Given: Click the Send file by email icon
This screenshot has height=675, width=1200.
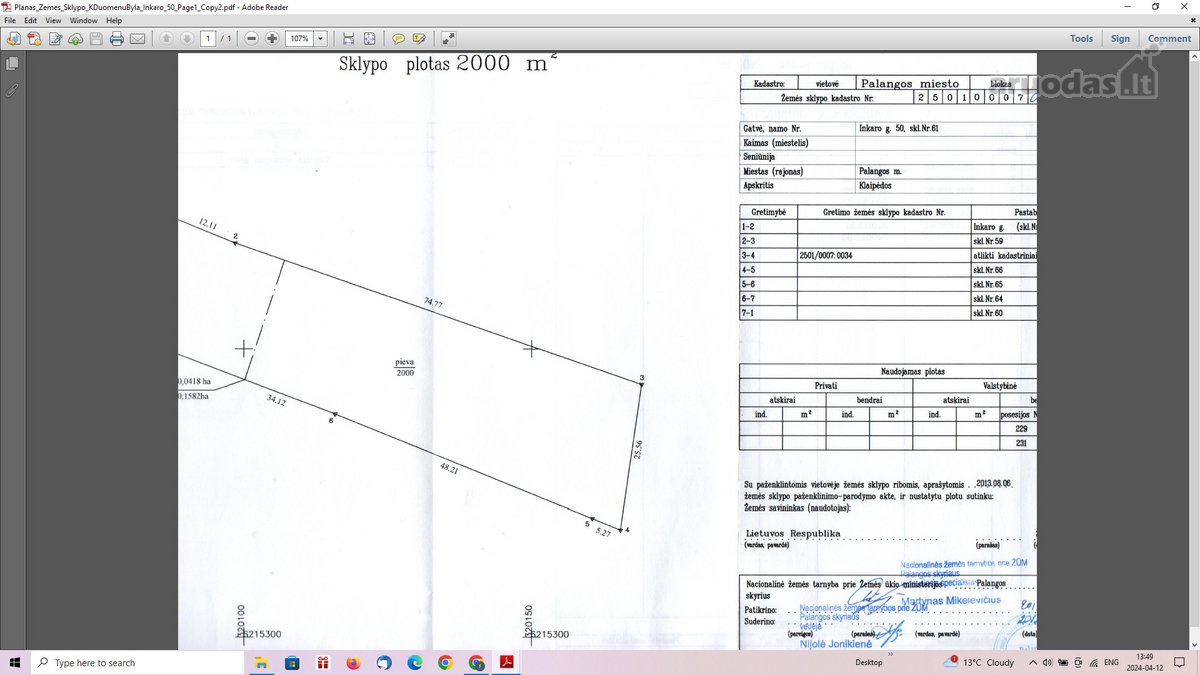Looking at the screenshot, I should [x=137, y=39].
